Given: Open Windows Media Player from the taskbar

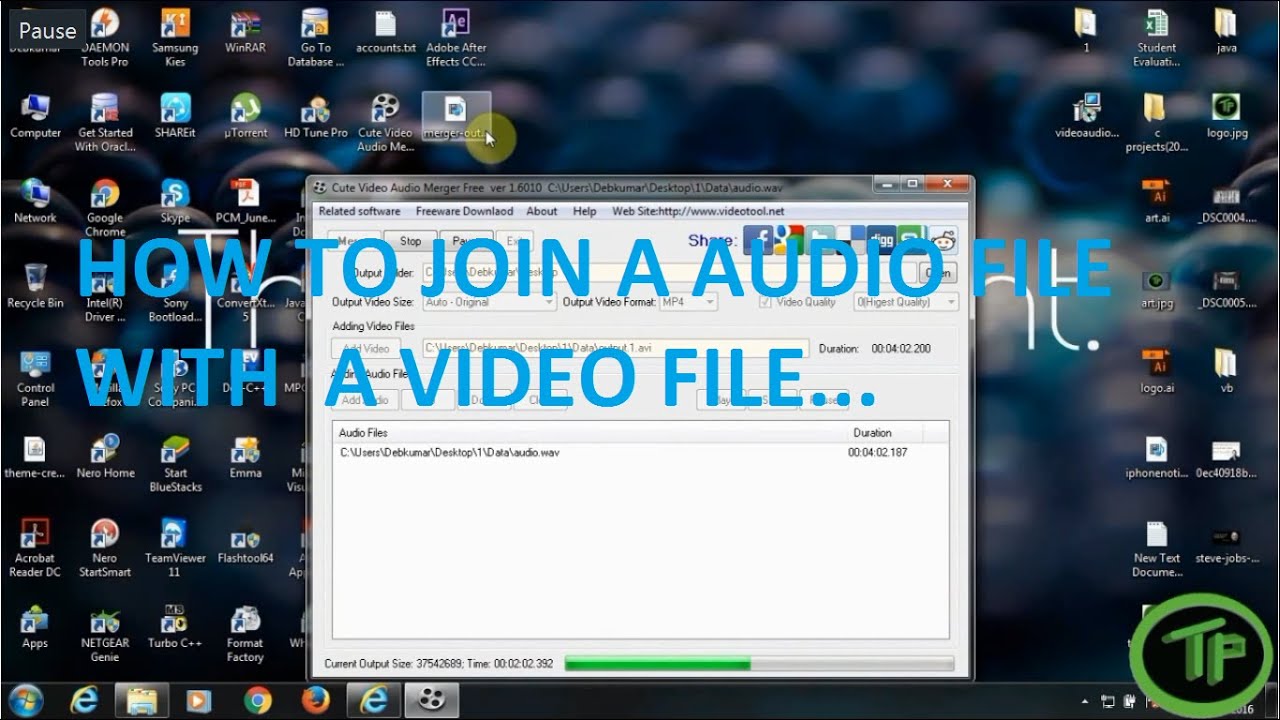Looking at the screenshot, I should point(200,699).
